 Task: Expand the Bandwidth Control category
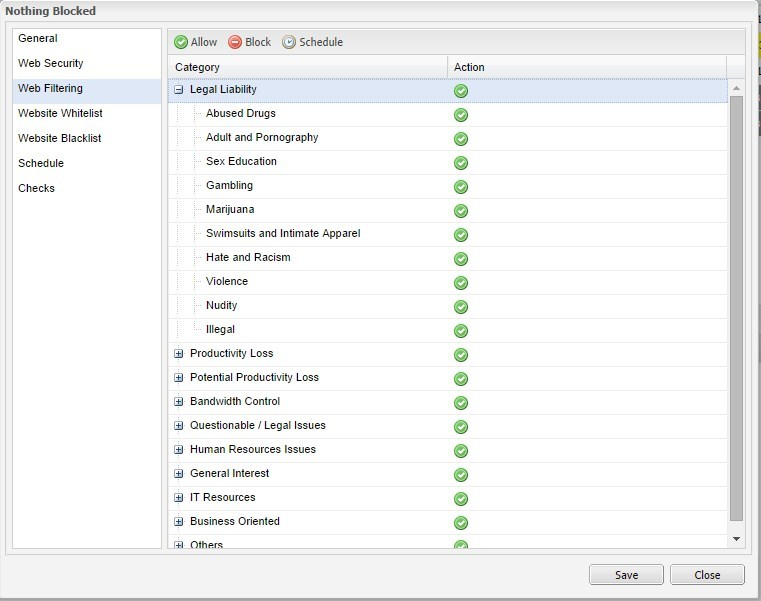click(179, 401)
